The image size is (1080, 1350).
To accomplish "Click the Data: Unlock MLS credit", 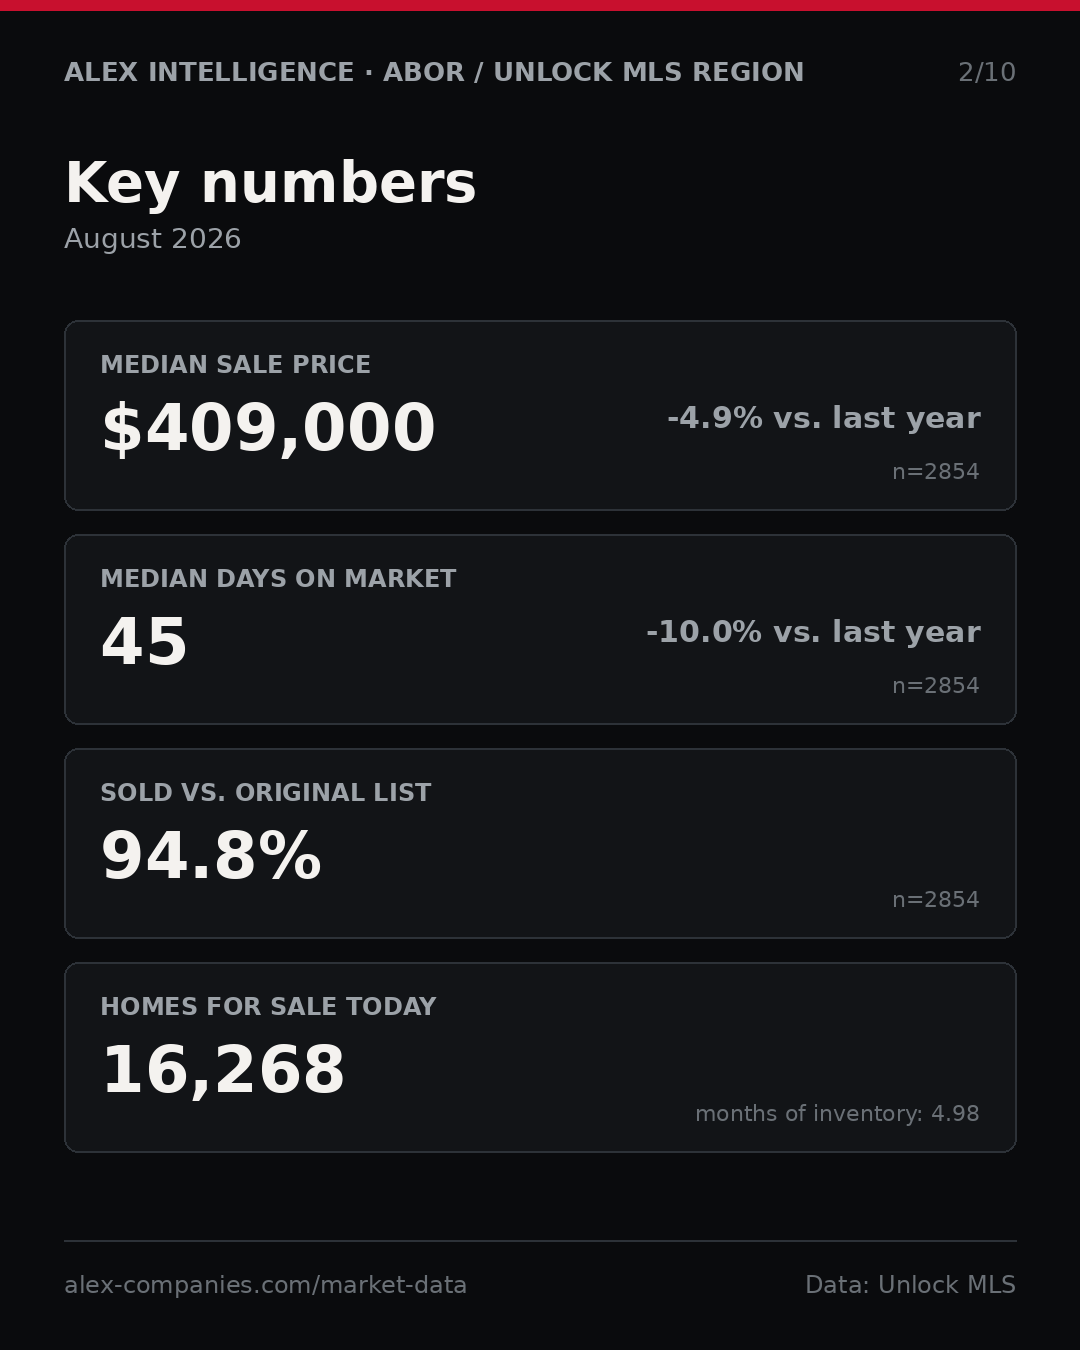I will pos(910,1285).
